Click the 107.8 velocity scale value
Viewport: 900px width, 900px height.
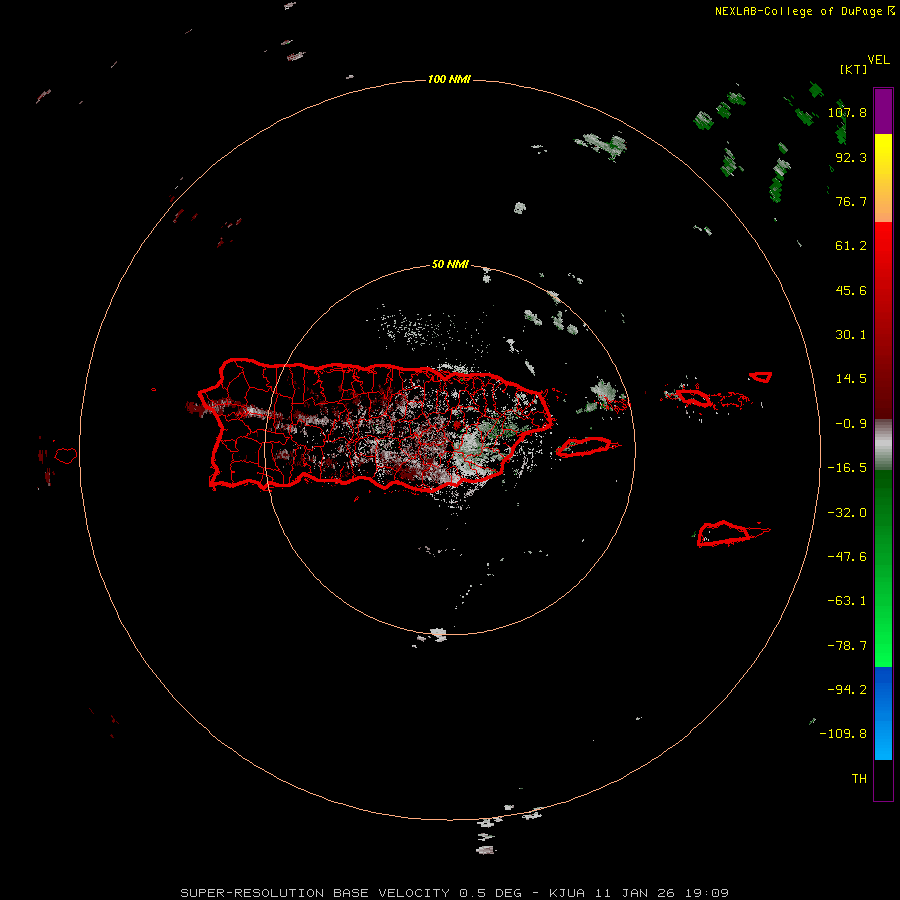click(x=847, y=112)
